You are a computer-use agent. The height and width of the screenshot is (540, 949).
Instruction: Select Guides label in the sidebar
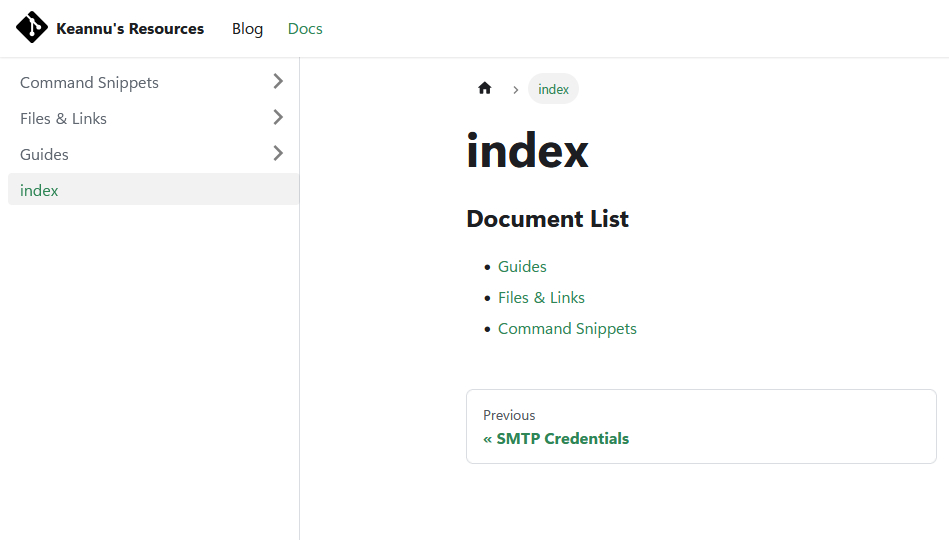(44, 155)
